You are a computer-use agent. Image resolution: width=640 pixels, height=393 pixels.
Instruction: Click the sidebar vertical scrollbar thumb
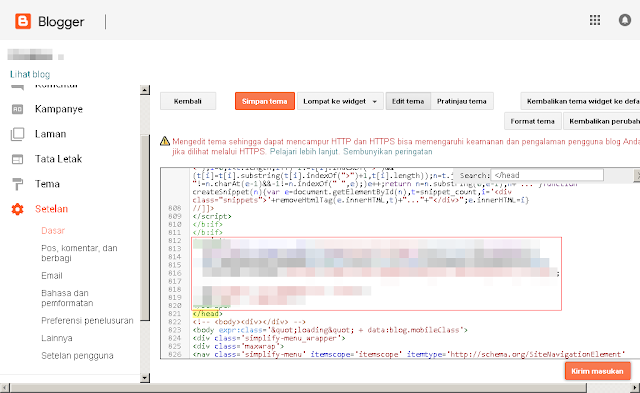[x=145, y=227]
